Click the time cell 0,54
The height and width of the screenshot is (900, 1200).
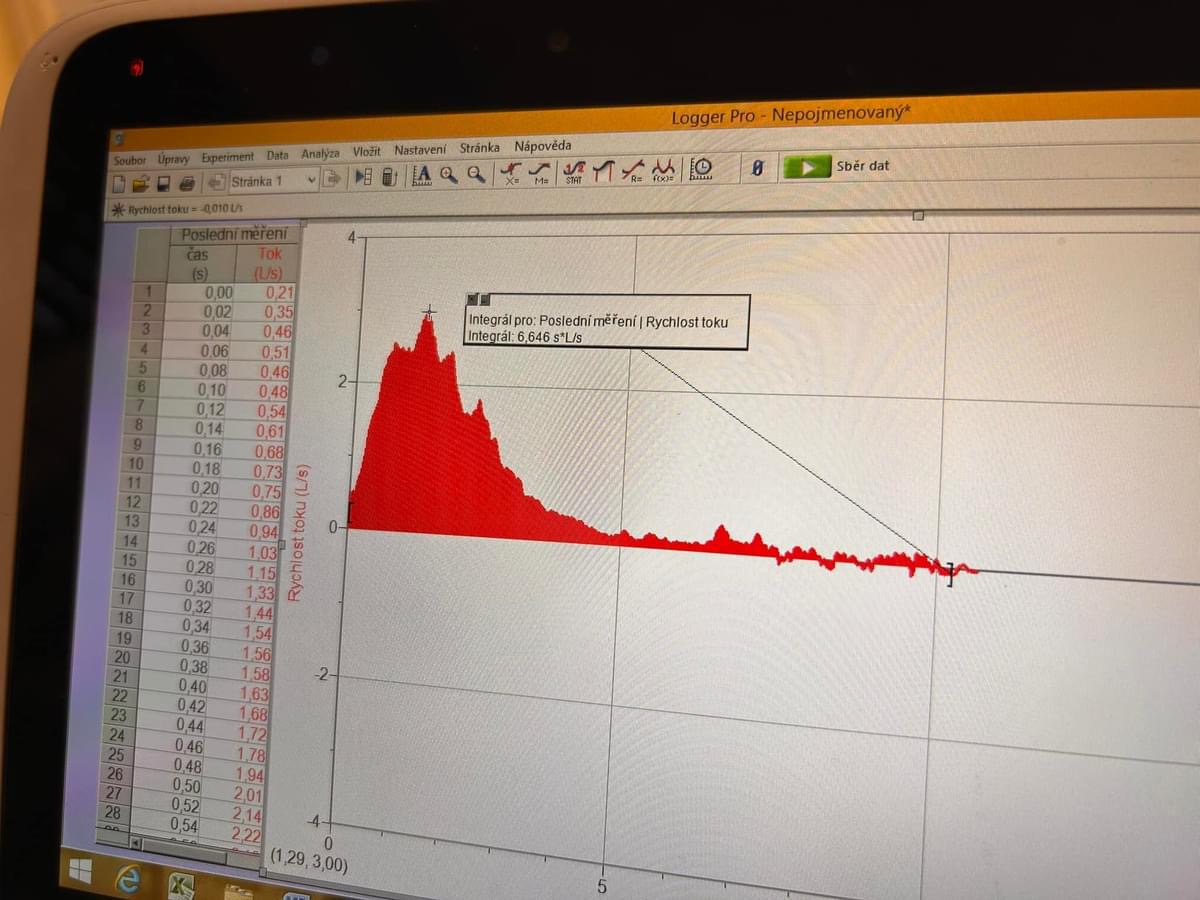click(x=184, y=824)
